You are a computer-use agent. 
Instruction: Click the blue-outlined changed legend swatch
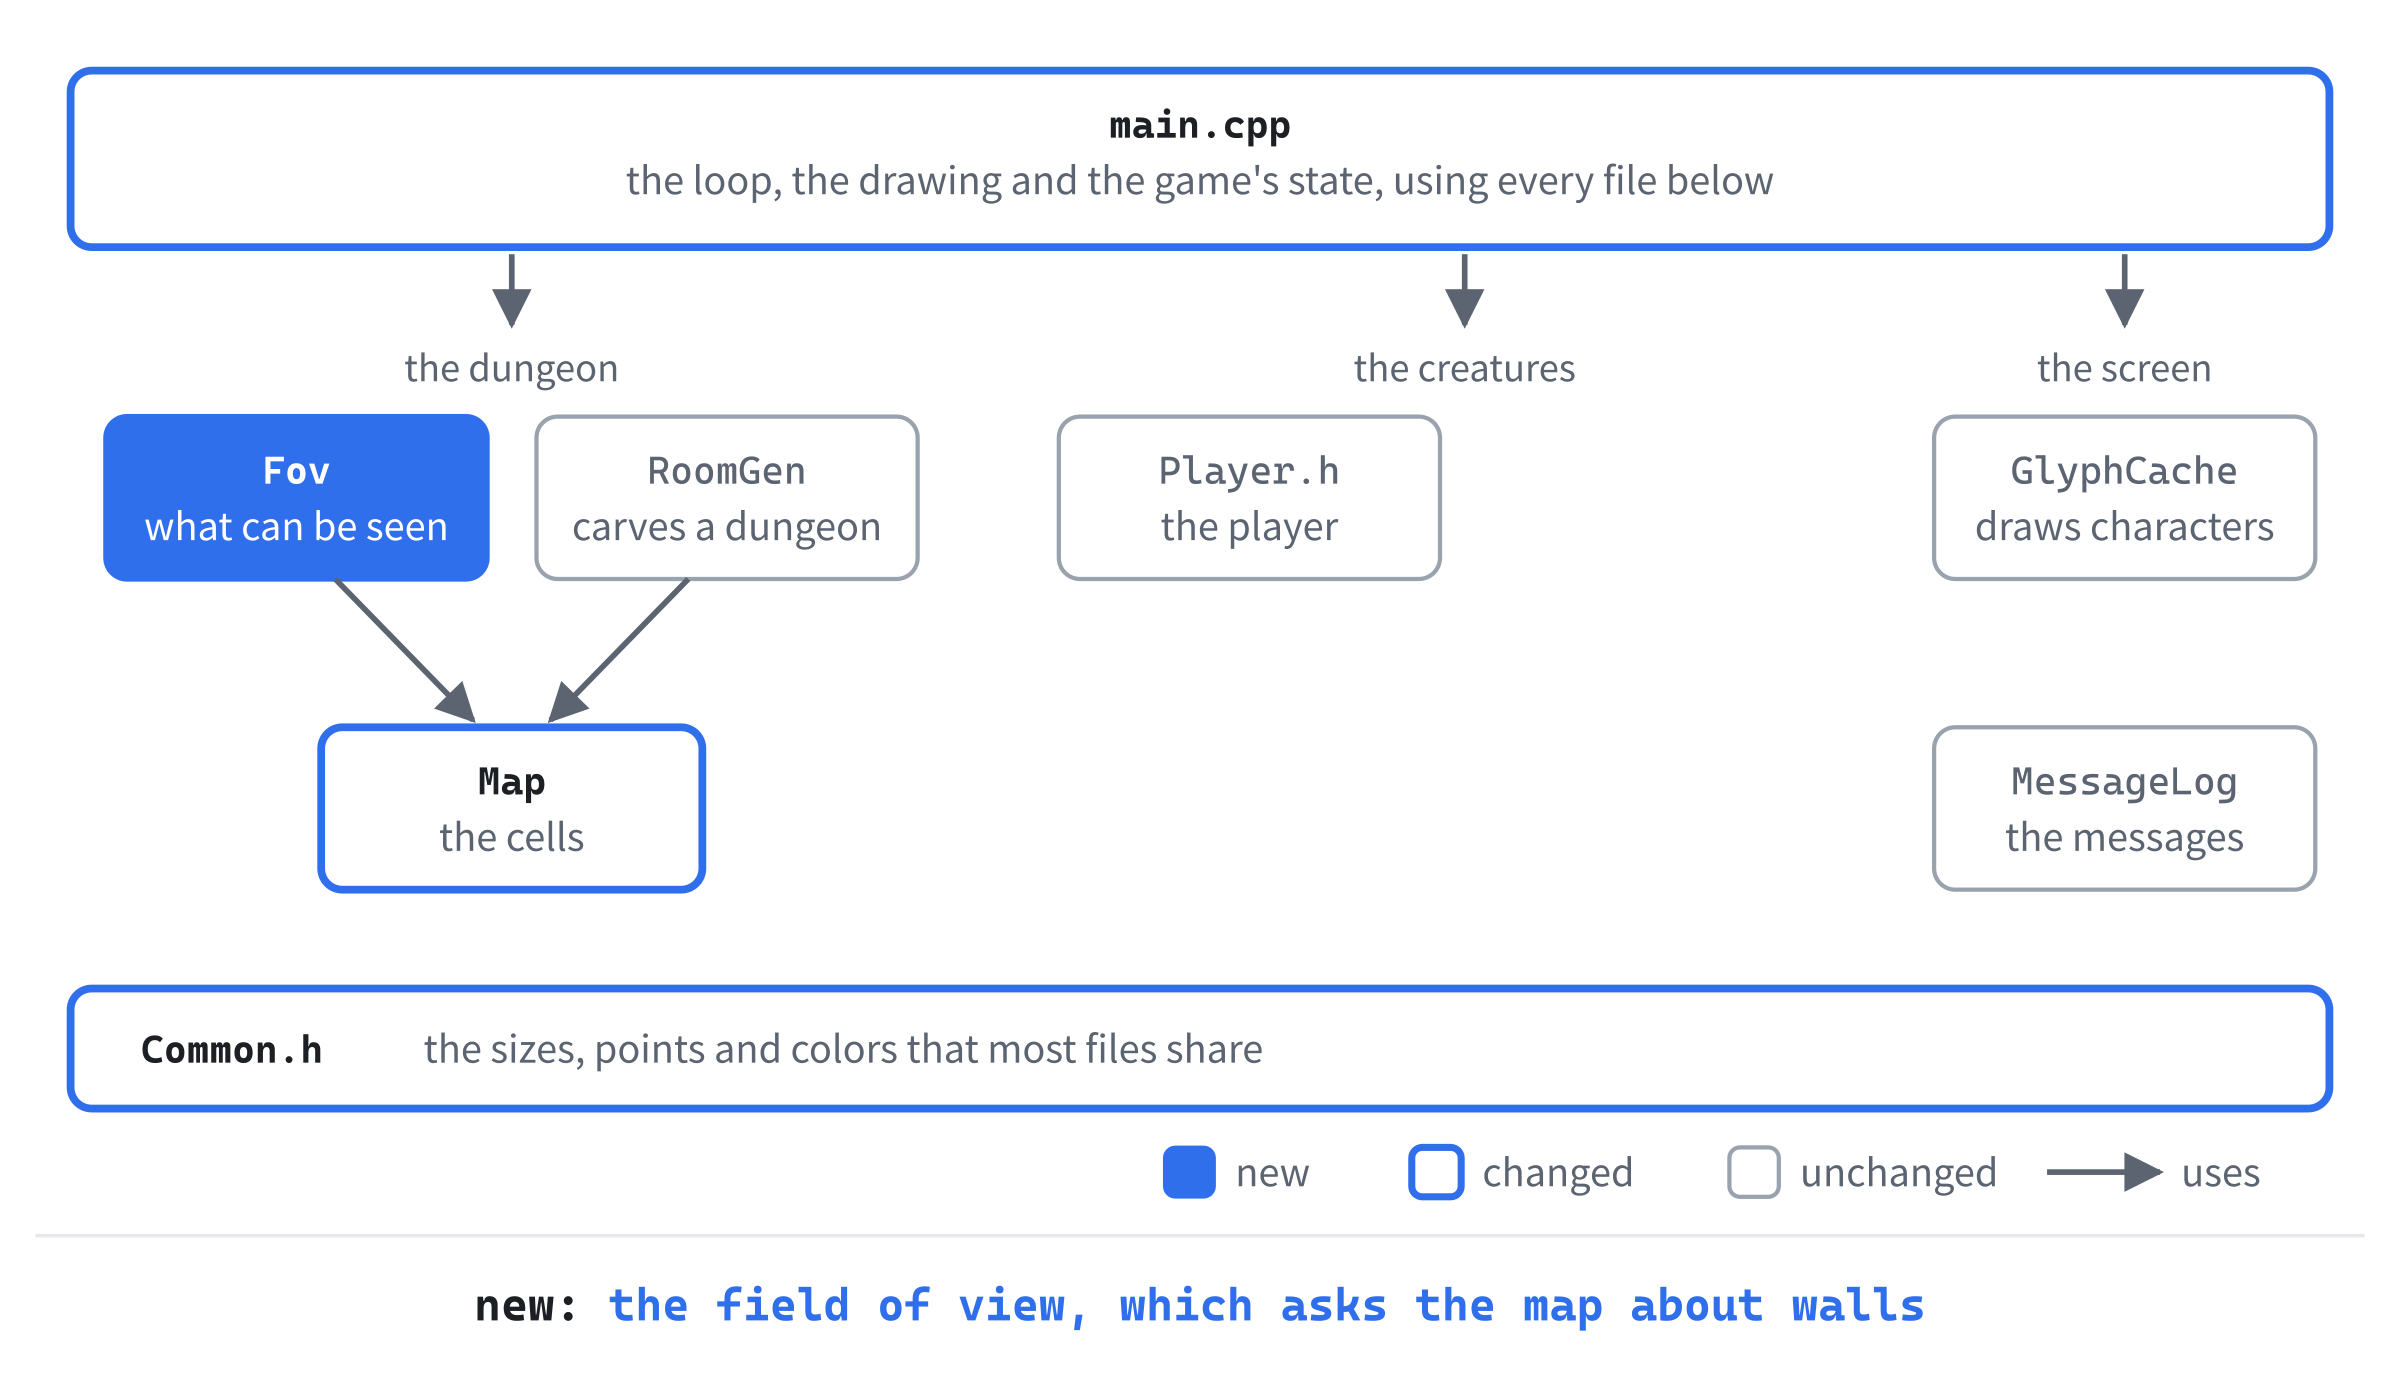(x=1436, y=1172)
